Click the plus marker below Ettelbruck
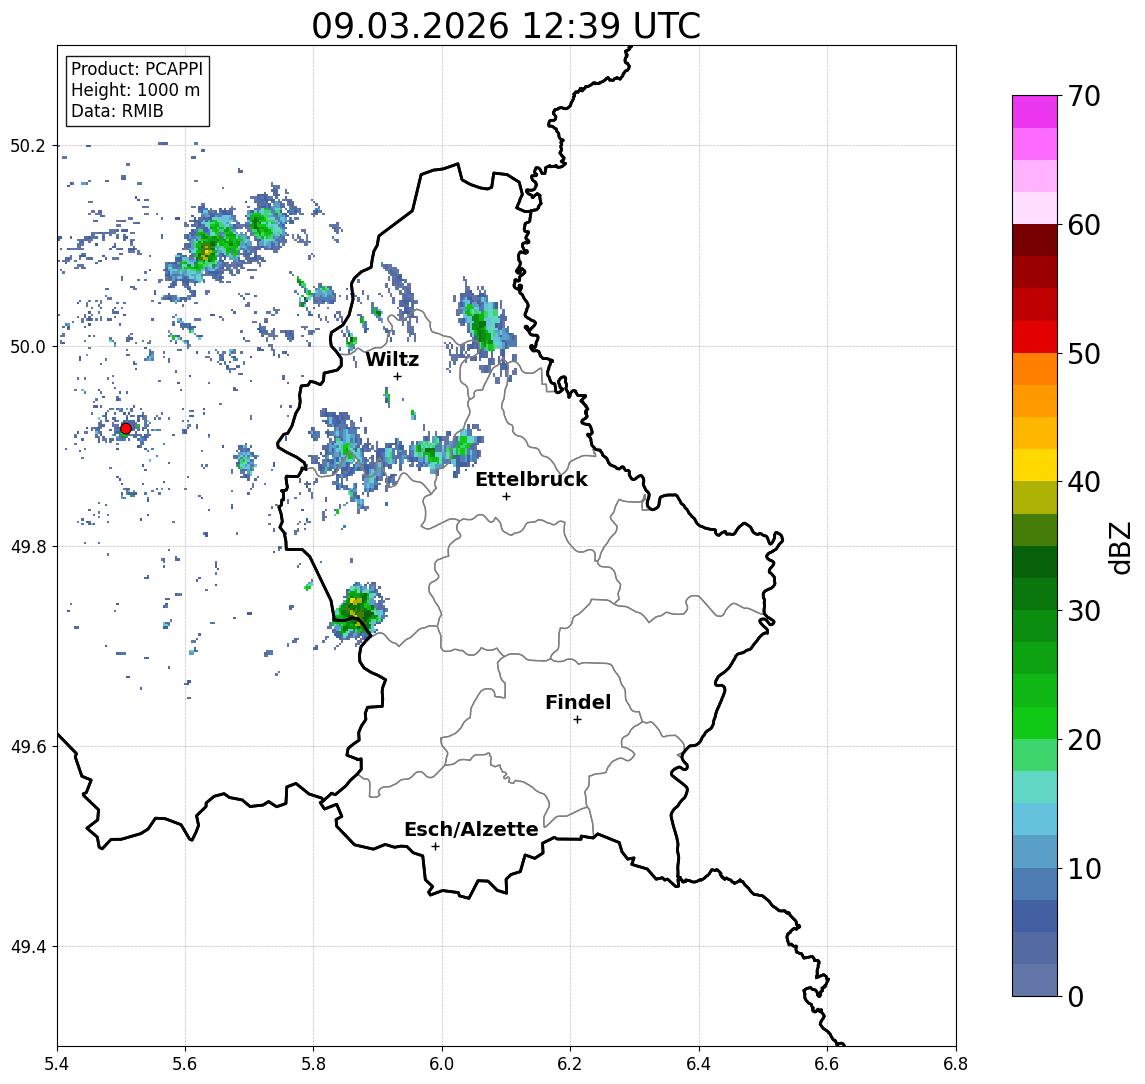The image size is (1145, 1084). 506,497
